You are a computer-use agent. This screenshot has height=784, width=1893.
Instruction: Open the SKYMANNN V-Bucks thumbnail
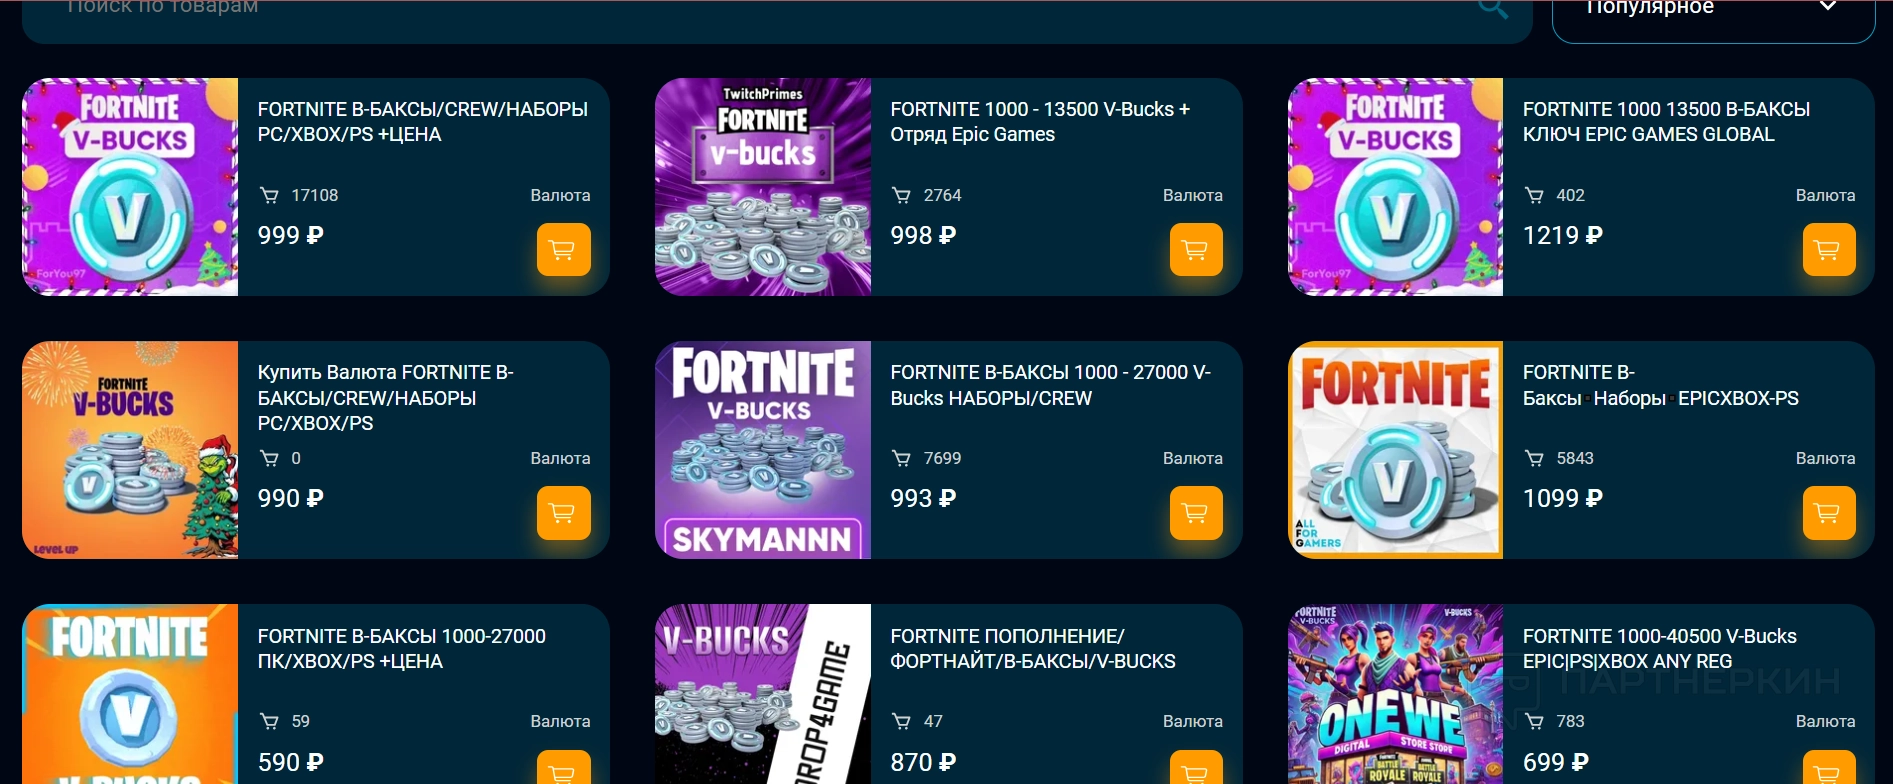pyautogui.click(x=763, y=450)
